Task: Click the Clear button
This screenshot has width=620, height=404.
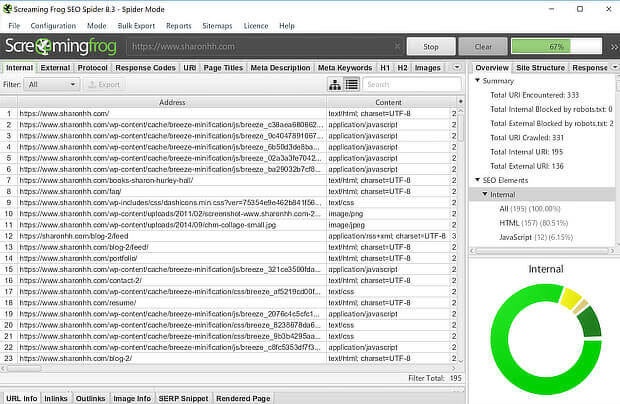Action: tap(483, 47)
